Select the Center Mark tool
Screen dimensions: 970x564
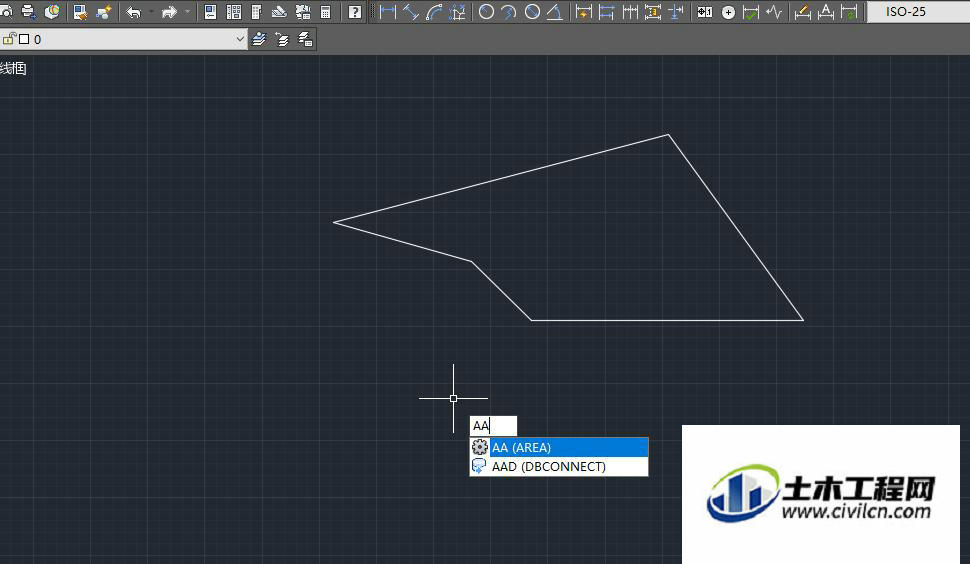click(728, 12)
